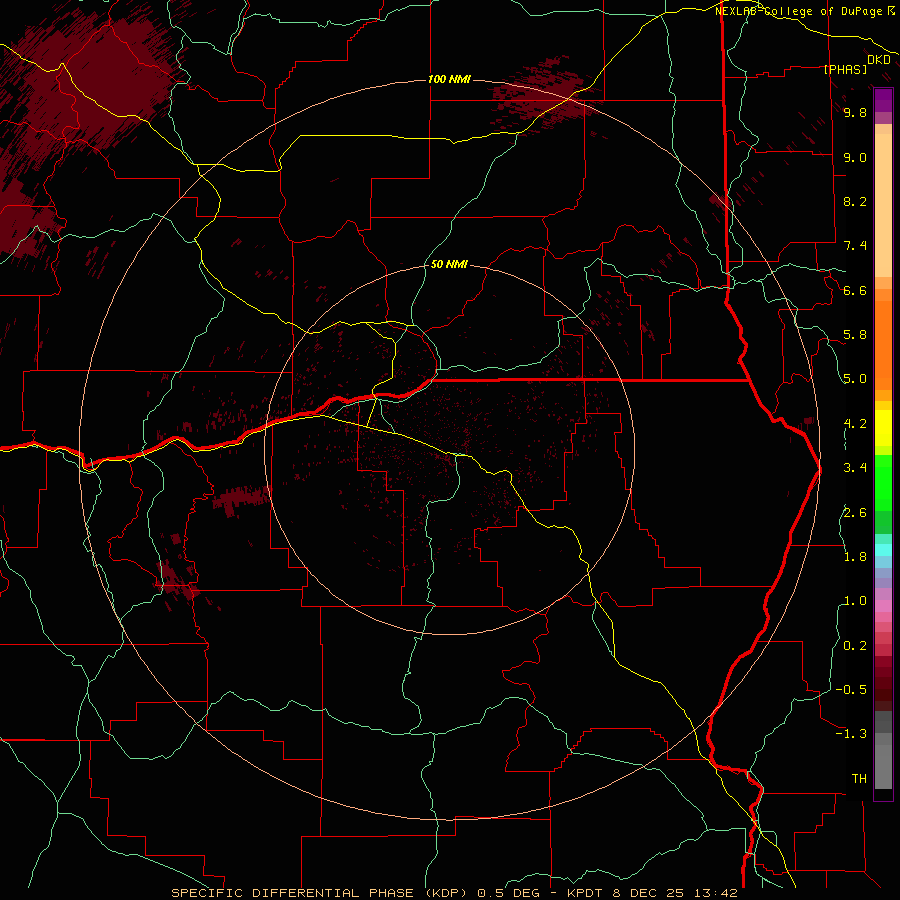The width and height of the screenshot is (900, 900).
Task: Select the 50 NMI range ring label
Action: pos(449,264)
